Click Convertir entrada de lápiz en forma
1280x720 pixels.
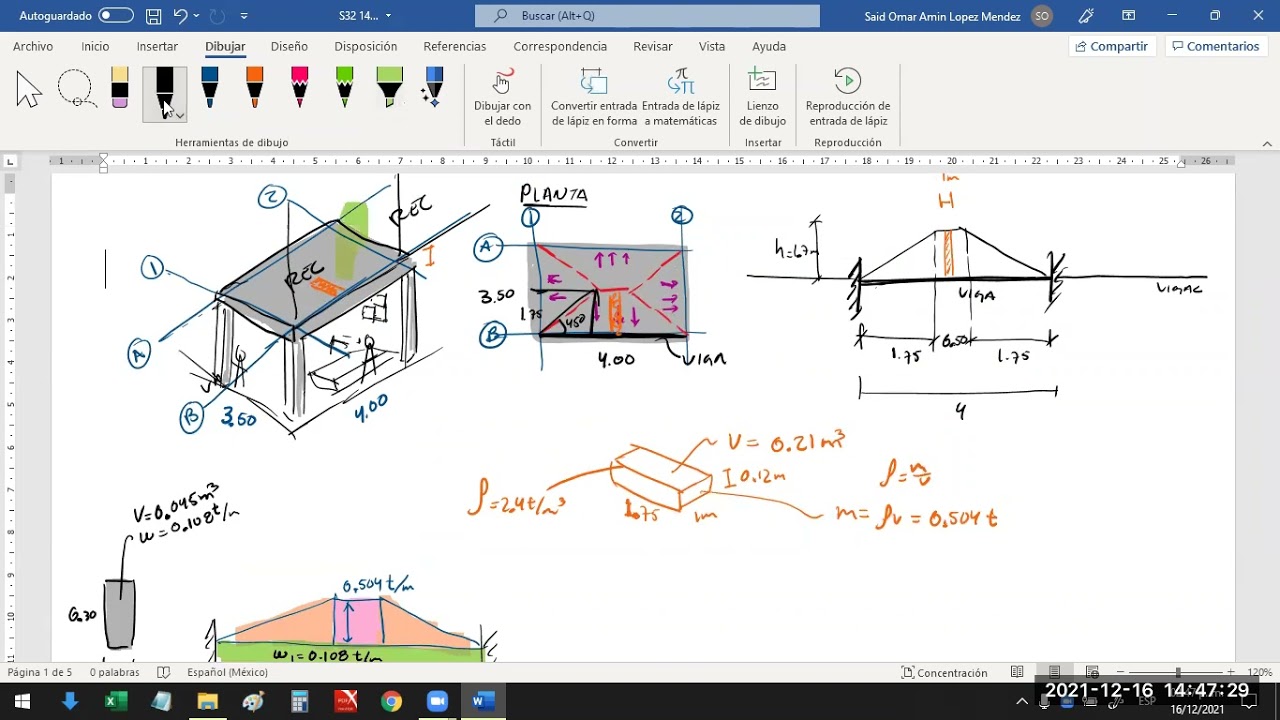(x=594, y=98)
